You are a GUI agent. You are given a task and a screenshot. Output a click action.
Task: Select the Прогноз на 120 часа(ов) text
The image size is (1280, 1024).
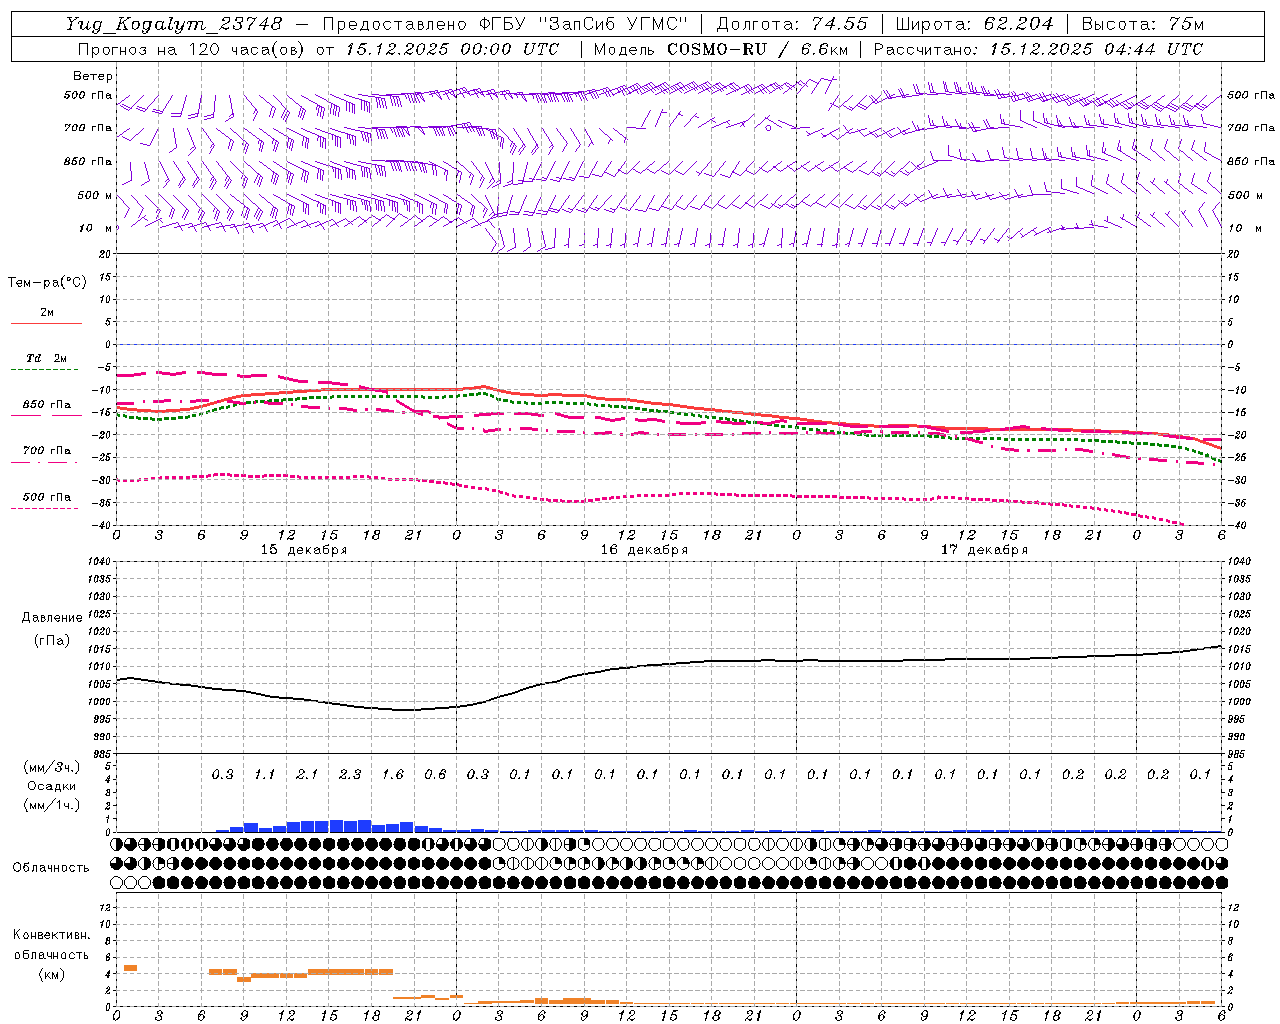(x=192, y=49)
